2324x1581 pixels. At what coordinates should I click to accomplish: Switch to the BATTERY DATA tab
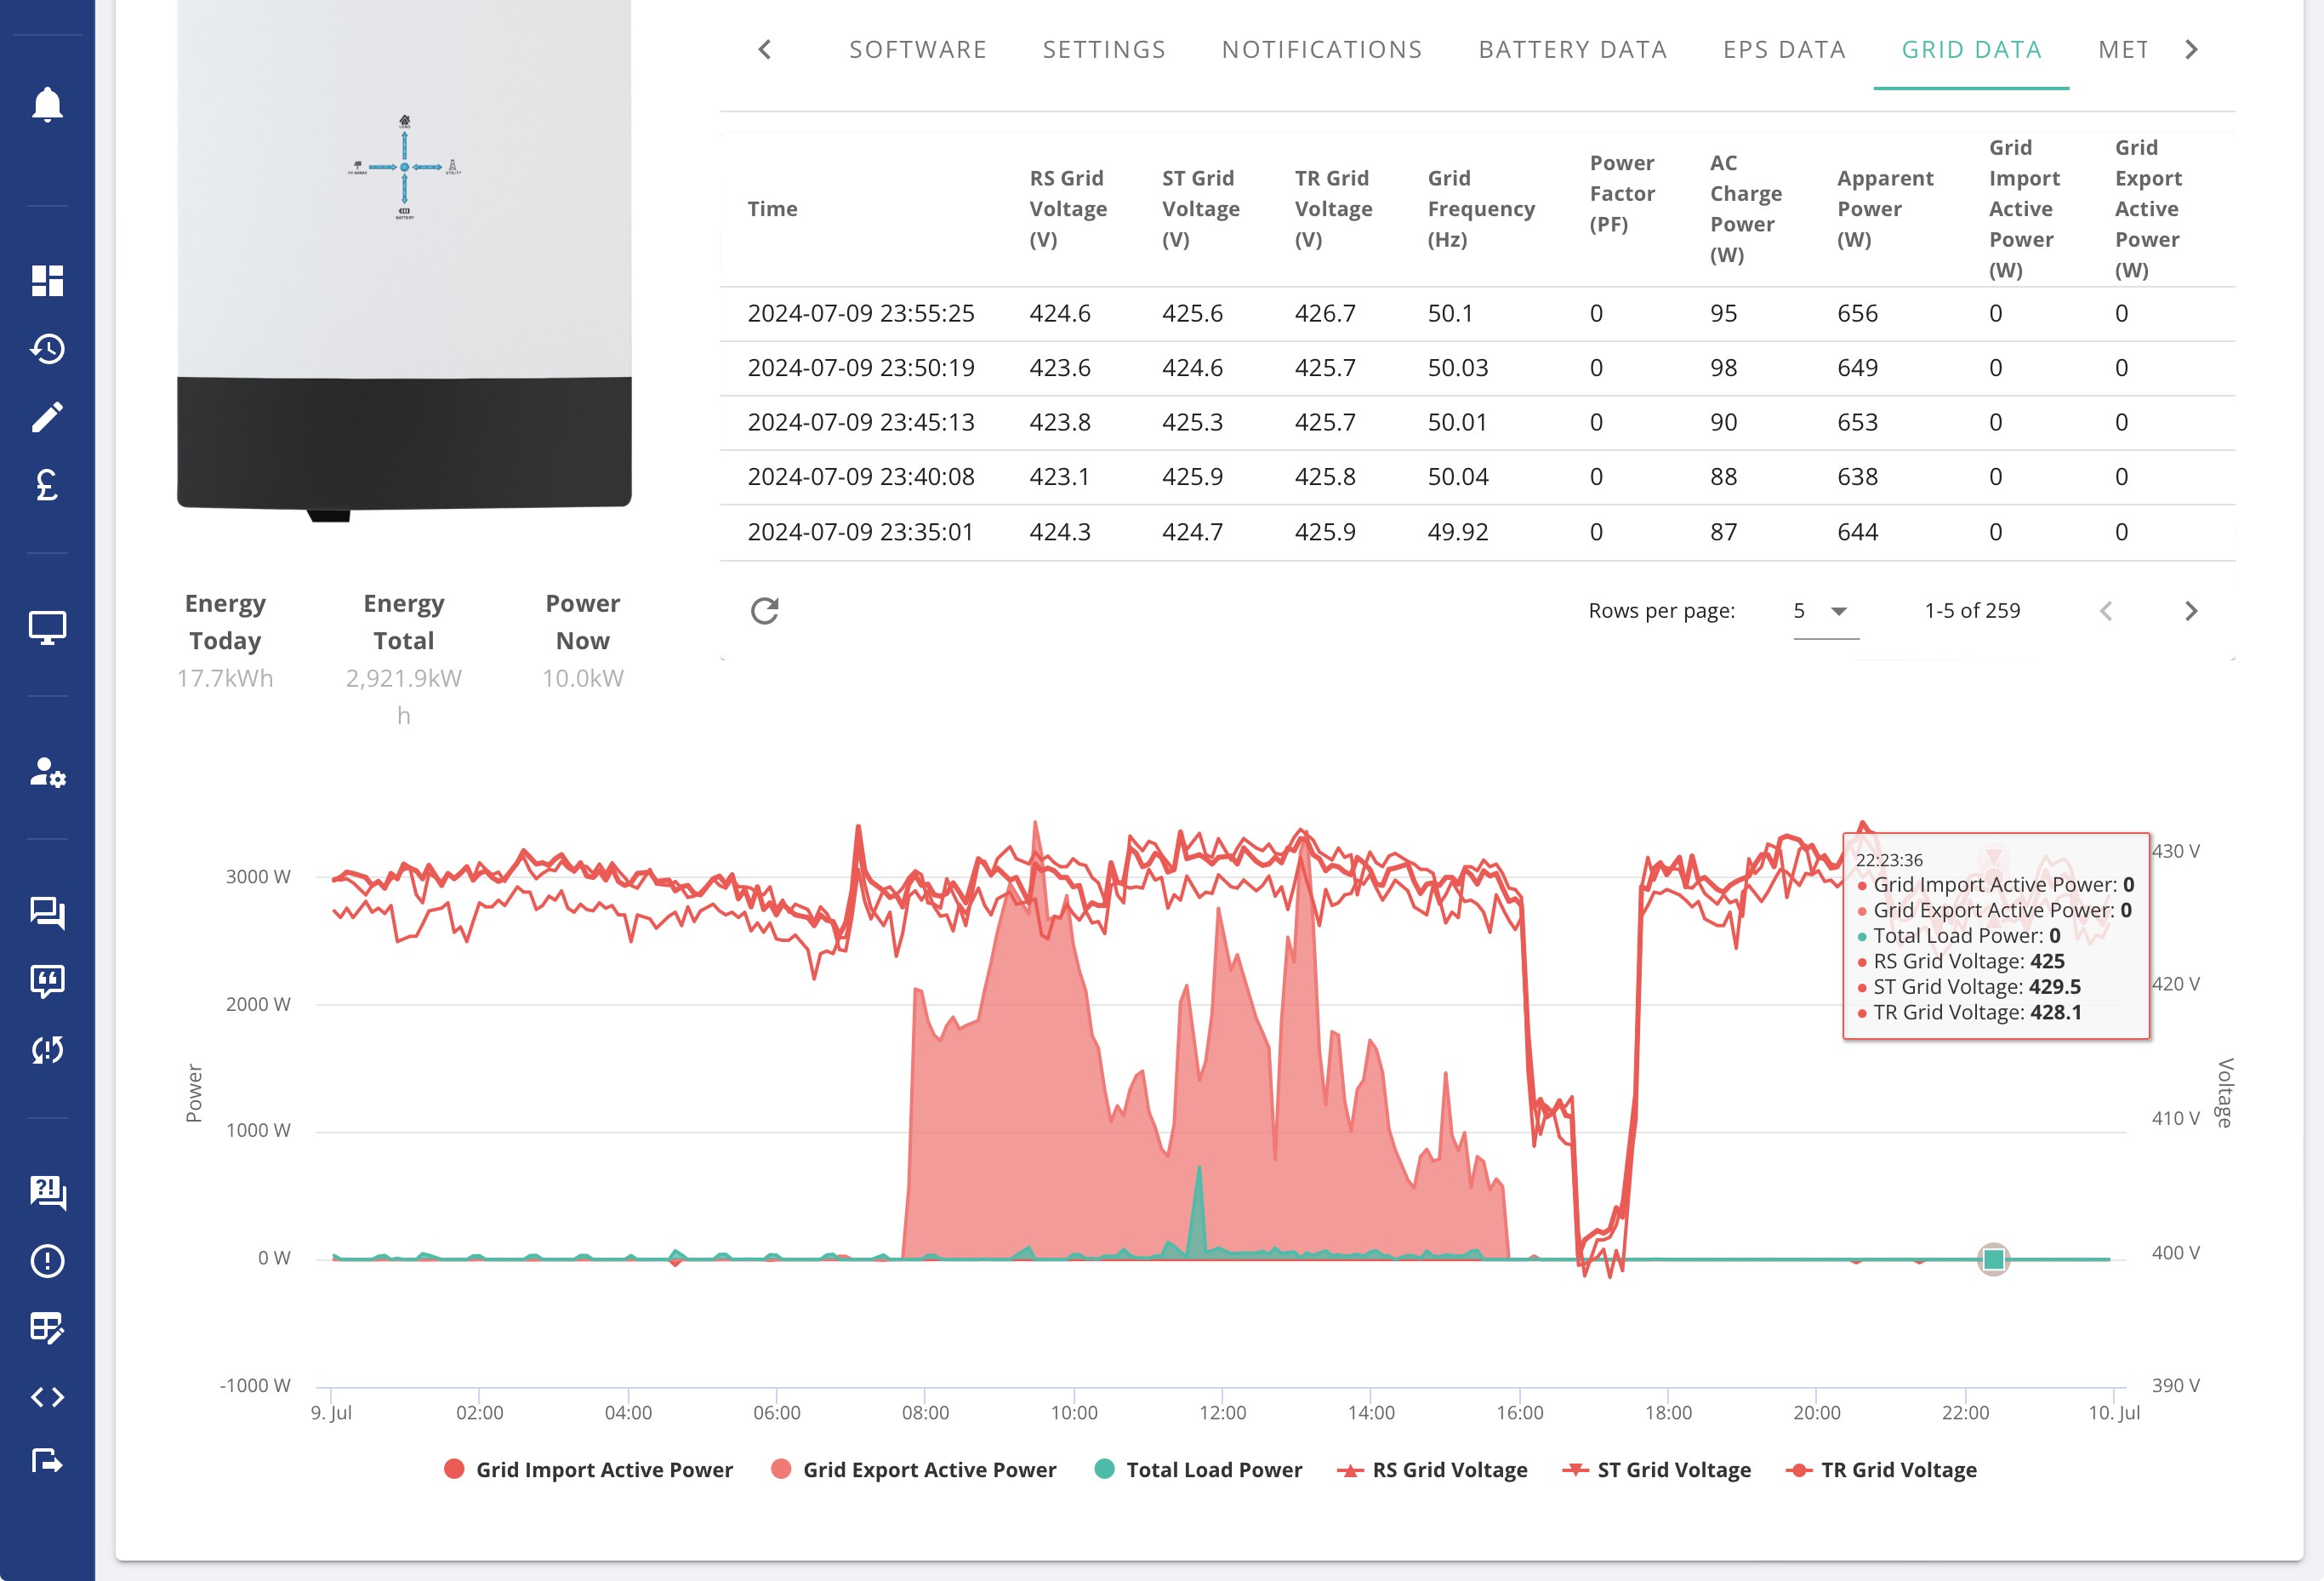(1573, 50)
